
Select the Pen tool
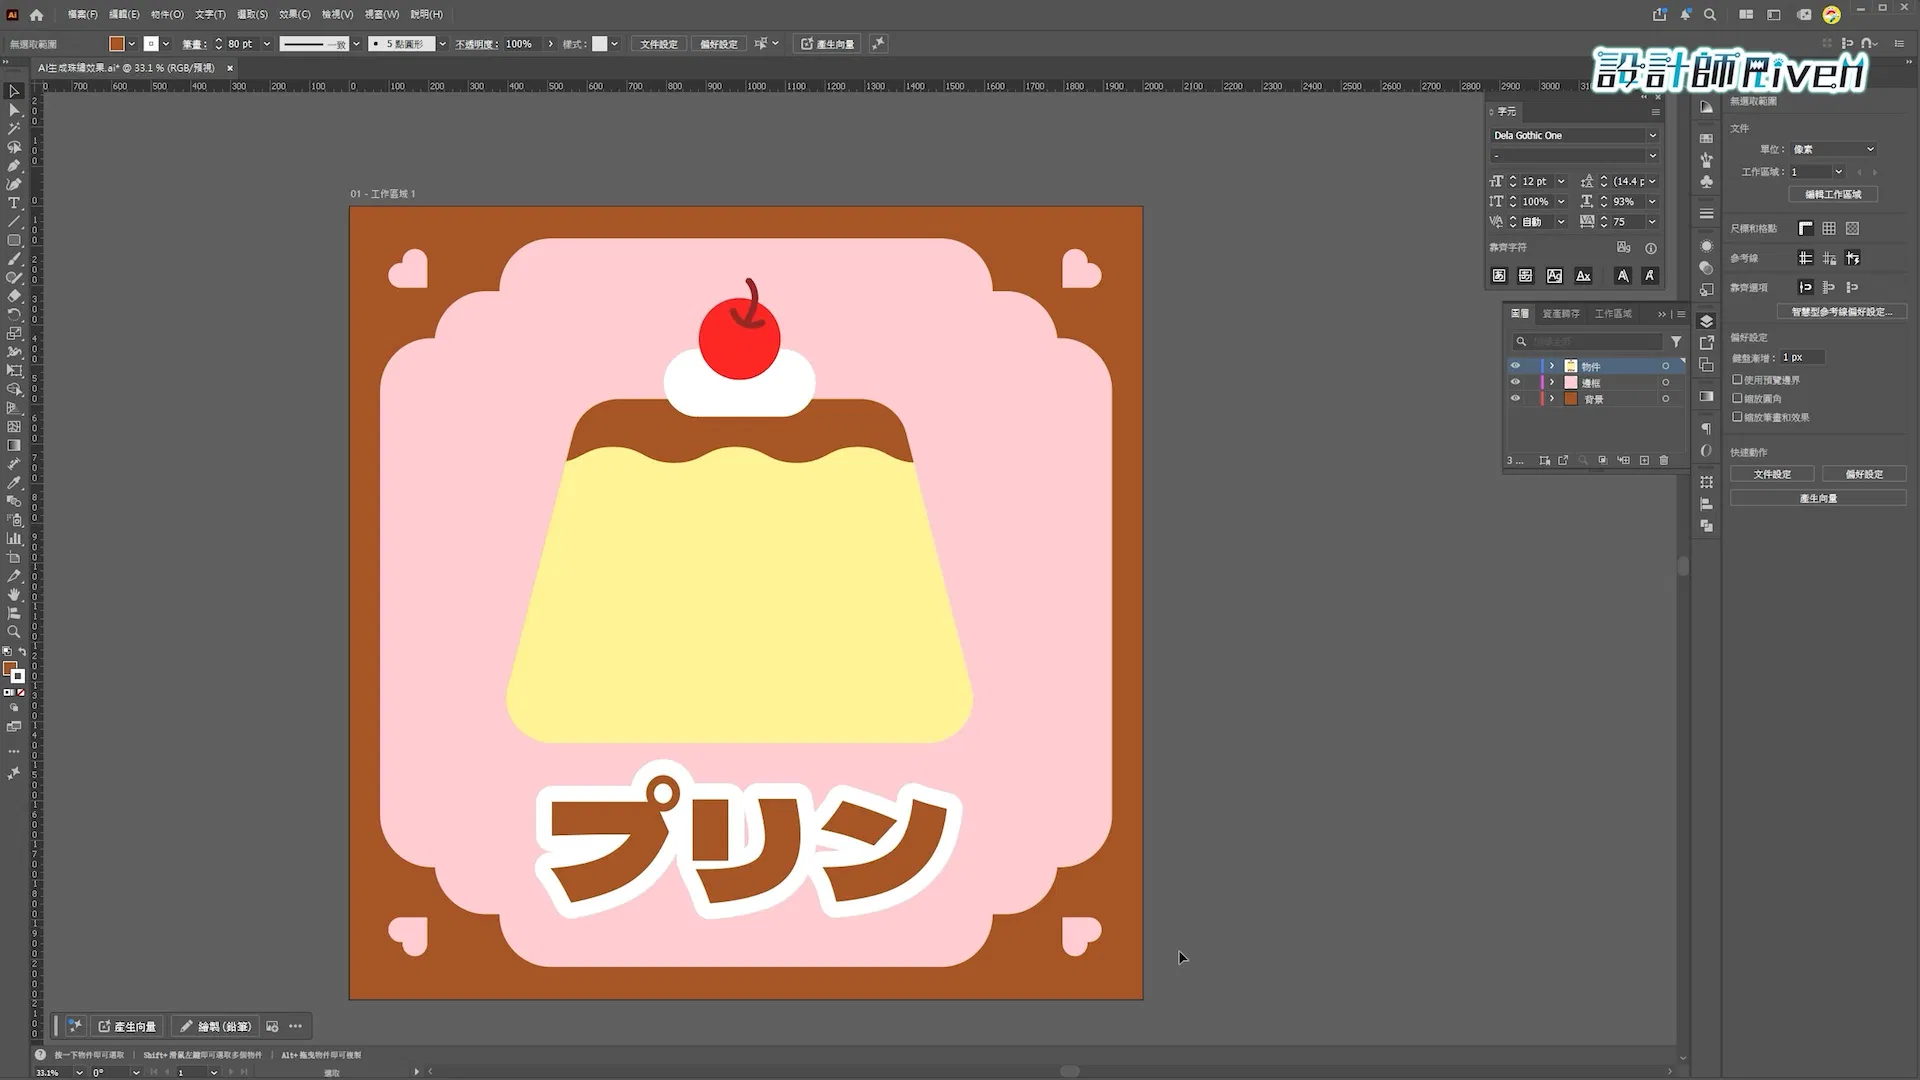pos(14,166)
